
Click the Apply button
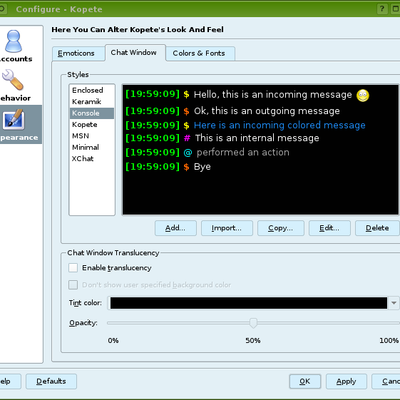pyautogui.click(x=346, y=381)
